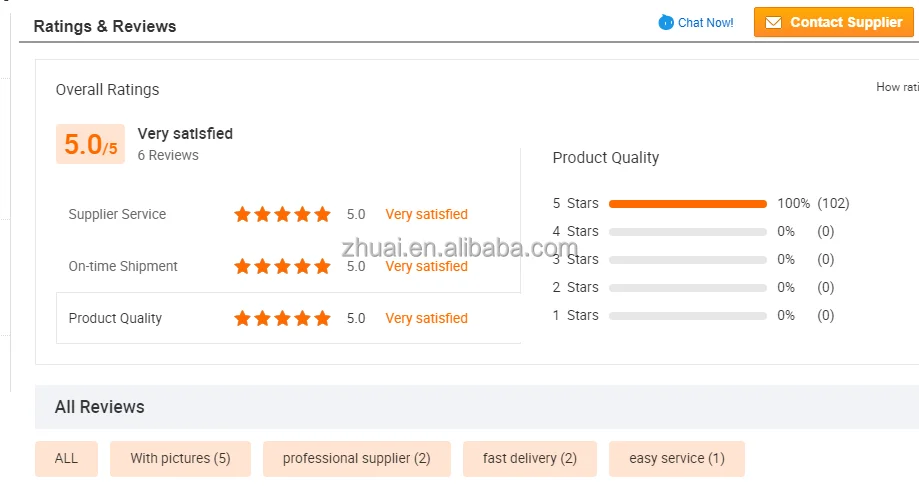Image resolution: width=919 pixels, height=493 pixels.
Task: Click the 6 Reviews count text
Action: click(x=168, y=155)
